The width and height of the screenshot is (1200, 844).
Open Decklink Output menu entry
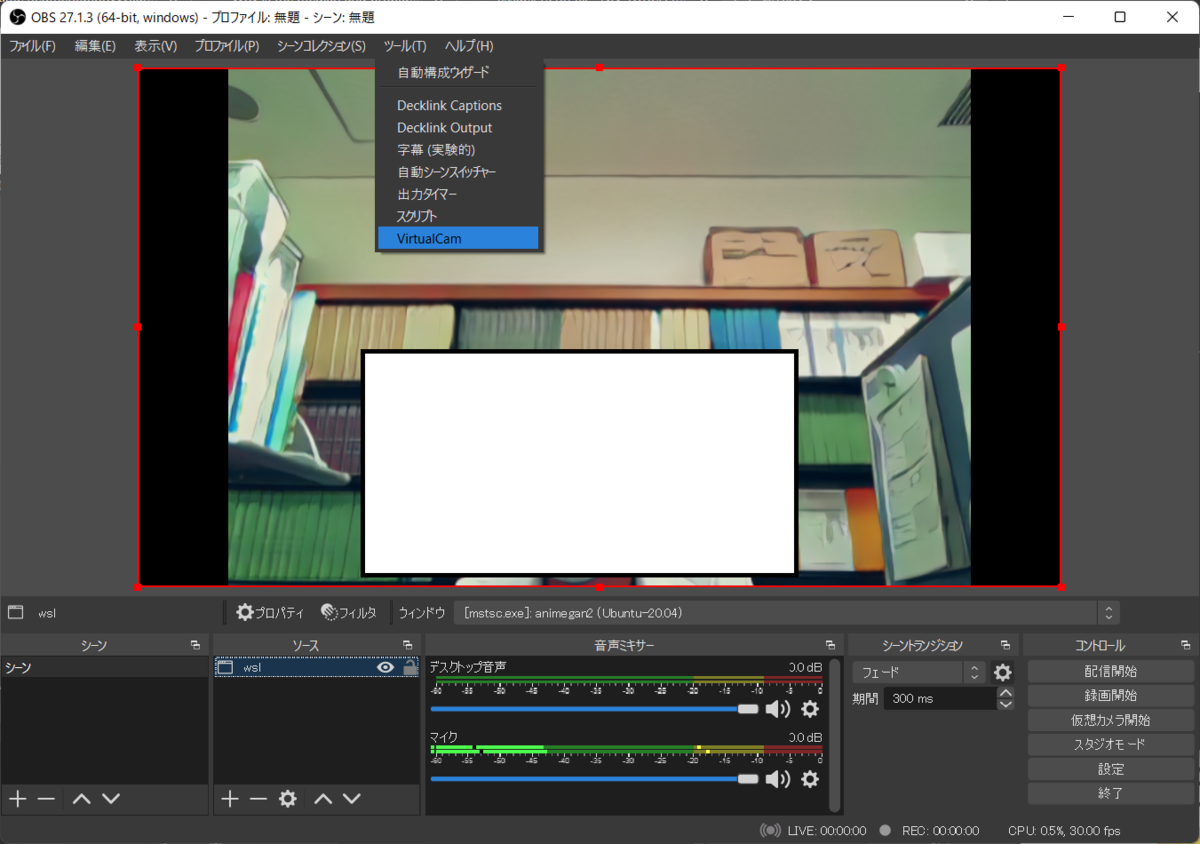point(458,128)
